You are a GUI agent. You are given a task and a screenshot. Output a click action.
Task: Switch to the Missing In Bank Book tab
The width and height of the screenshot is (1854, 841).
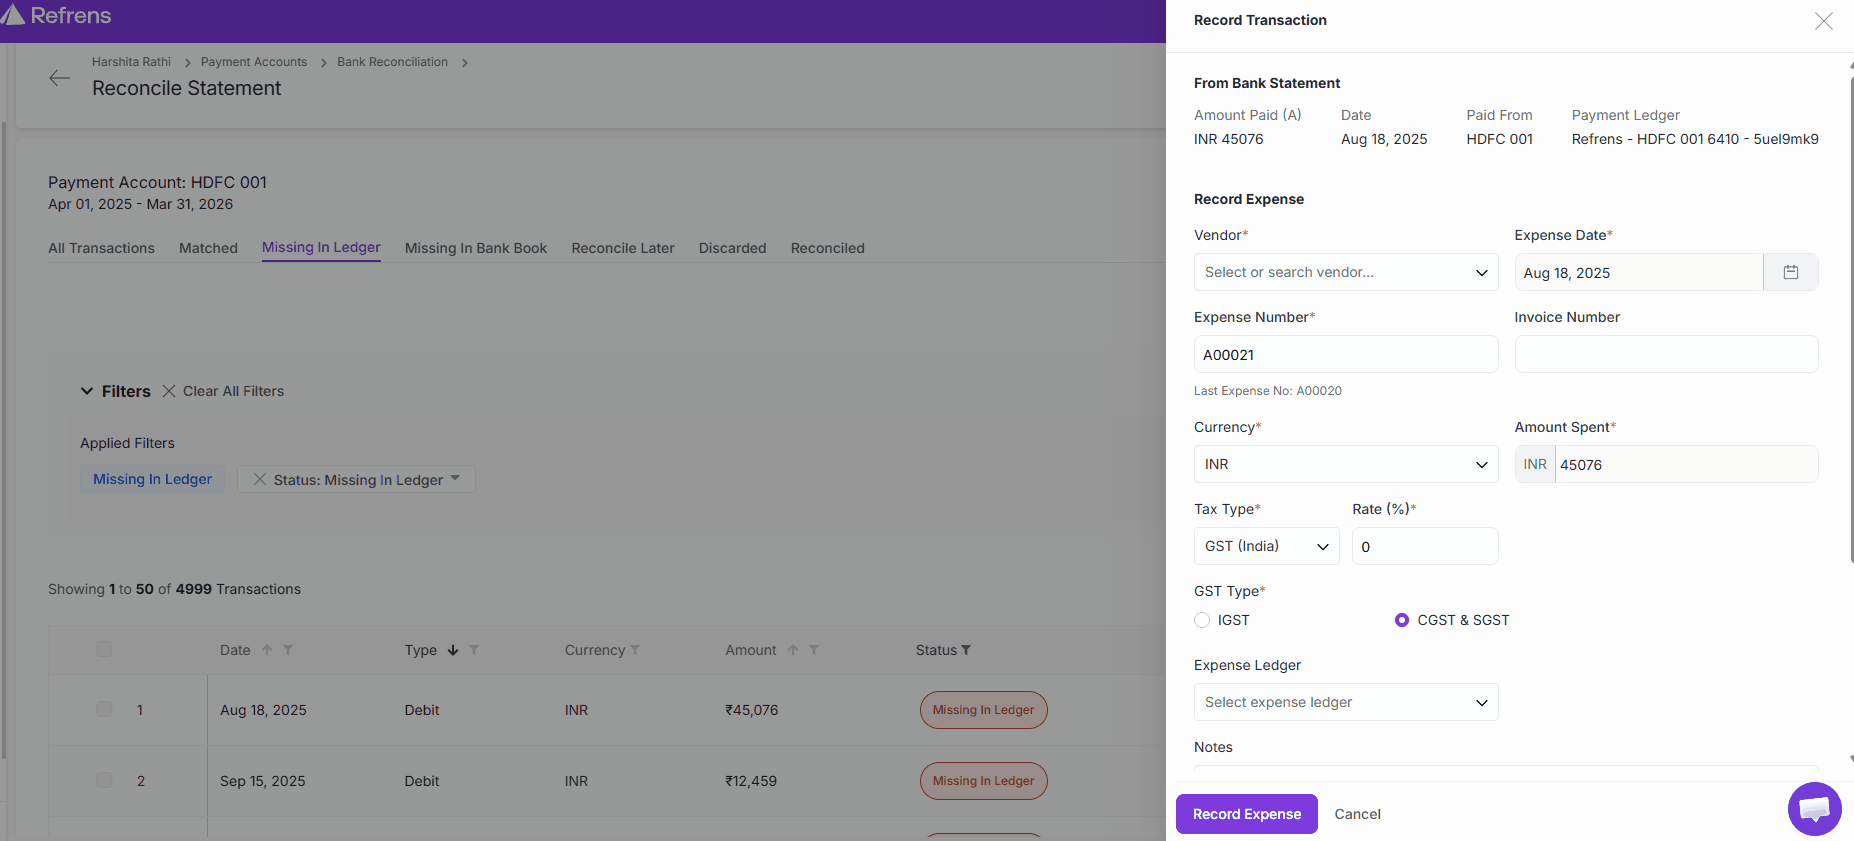[x=476, y=248]
